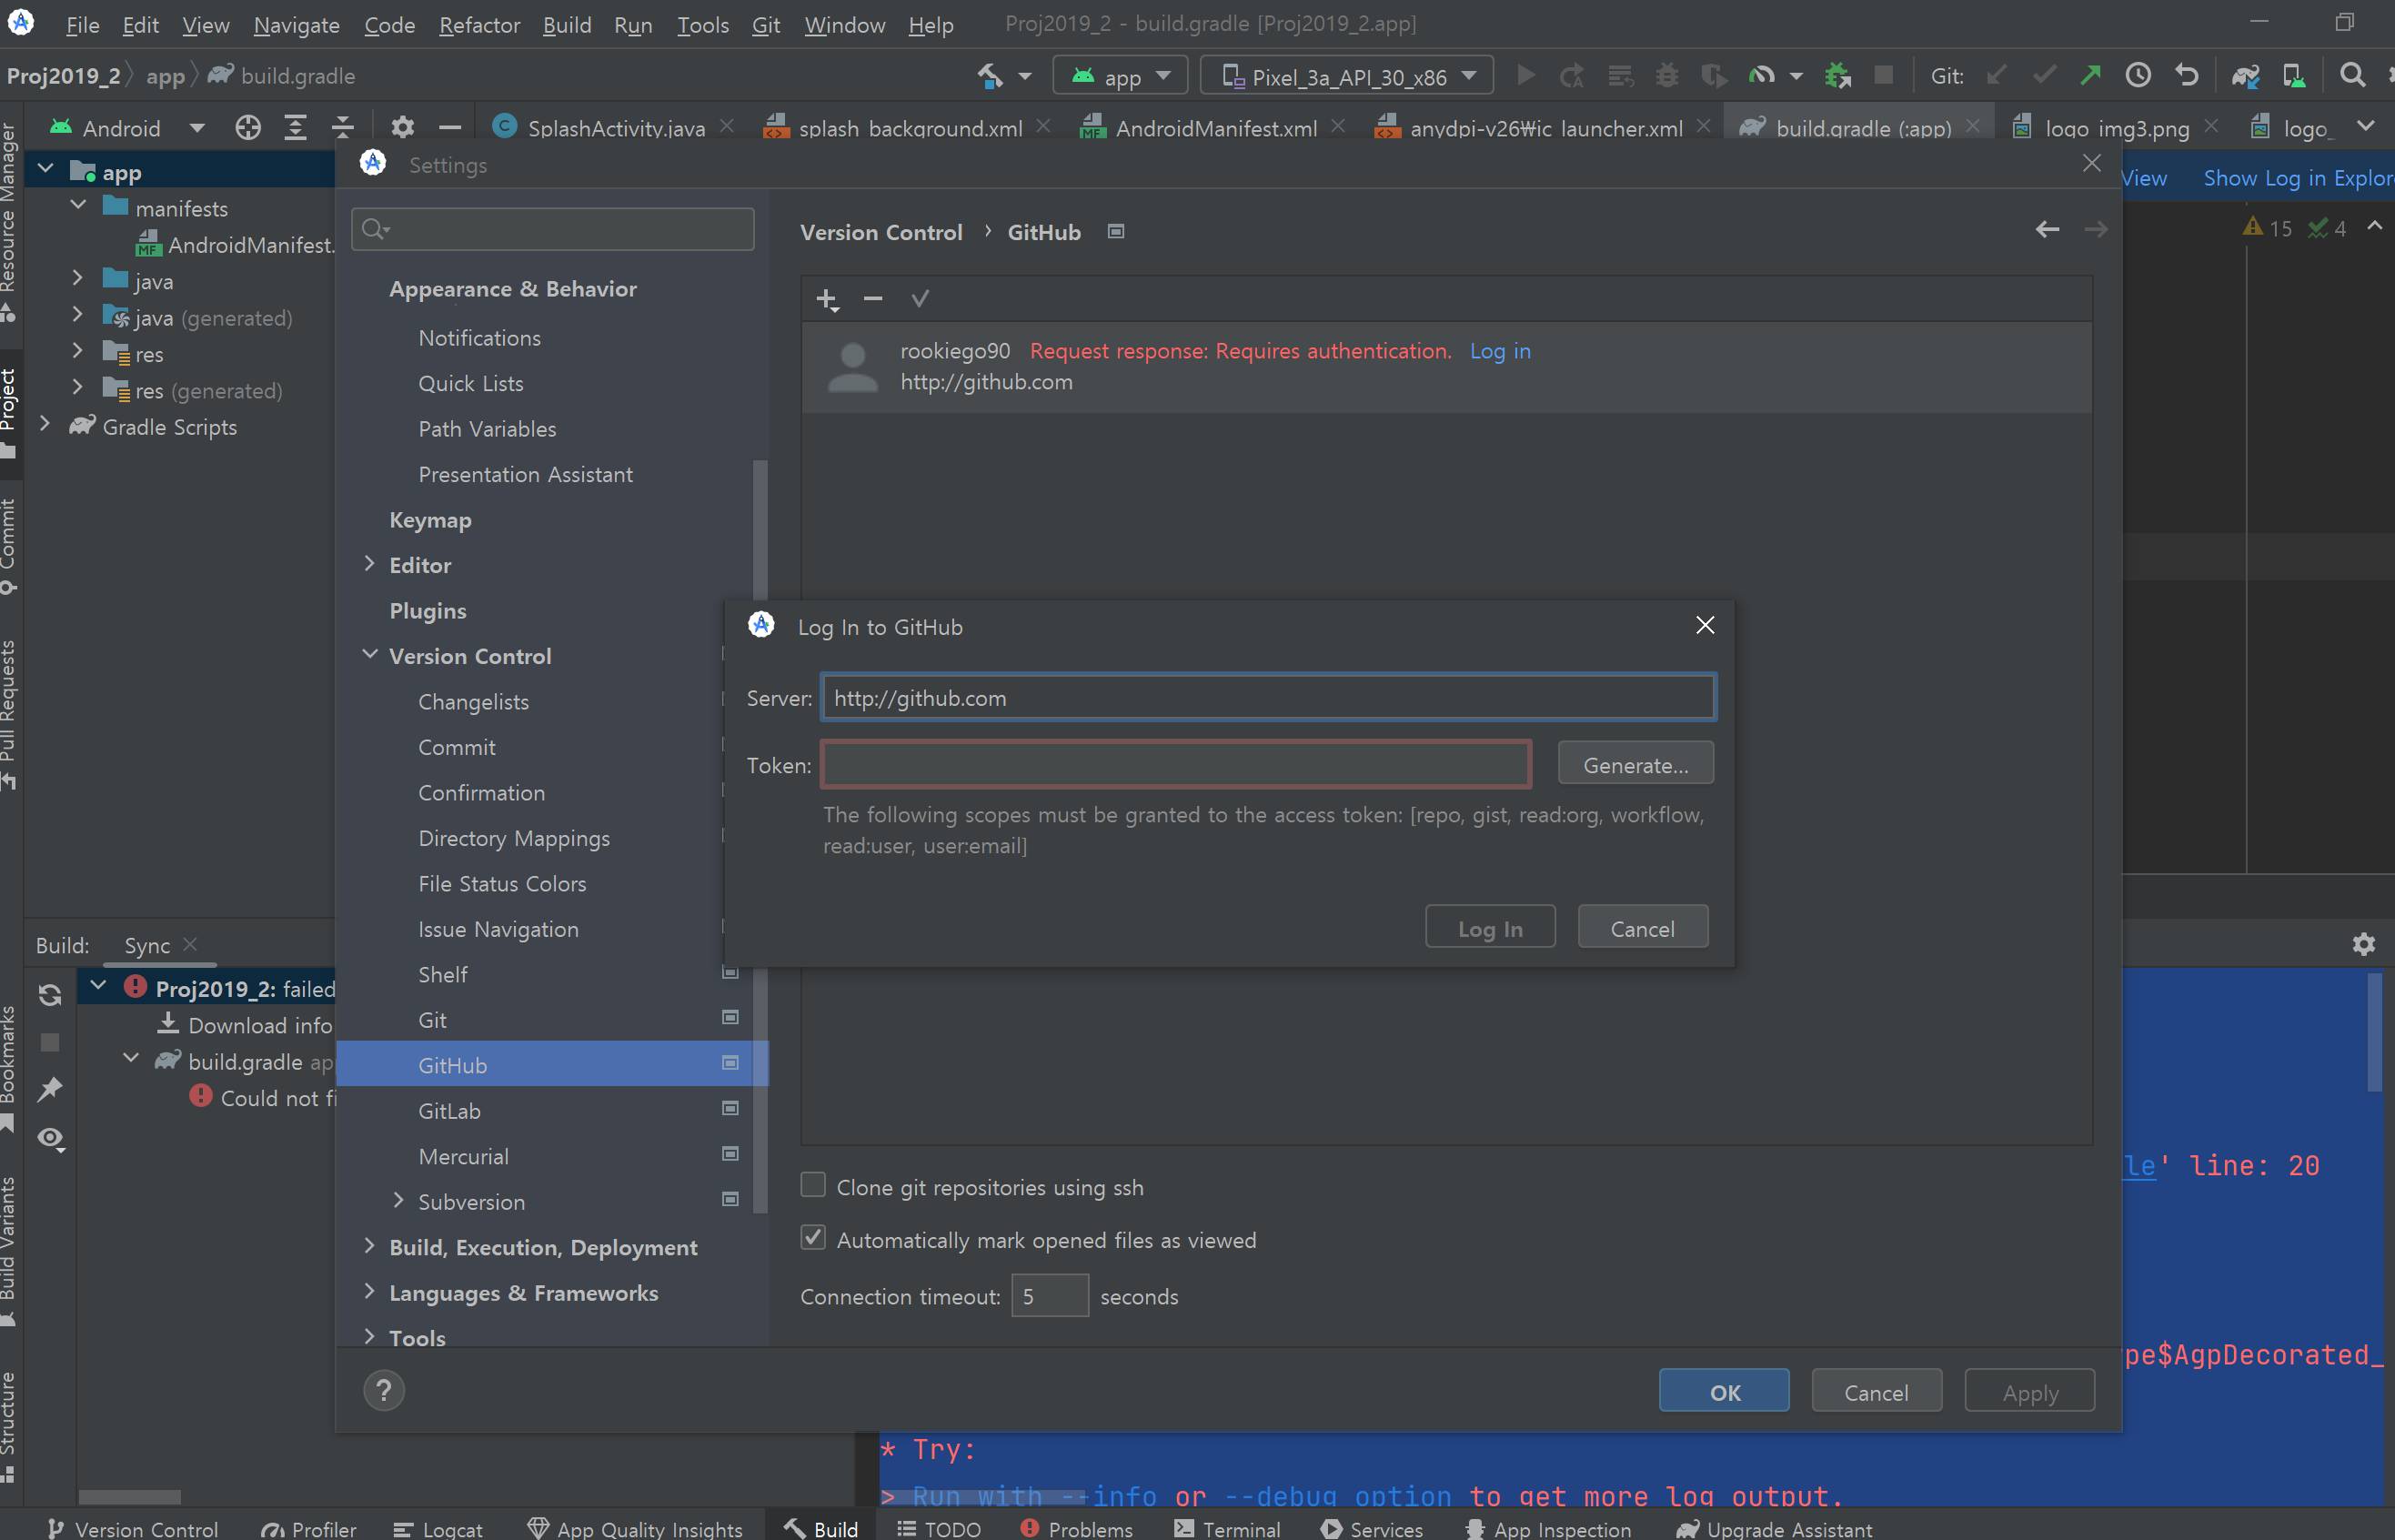Image resolution: width=2395 pixels, height=1540 pixels.
Task: Expand Editor settings section
Action: tap(370, 564)
